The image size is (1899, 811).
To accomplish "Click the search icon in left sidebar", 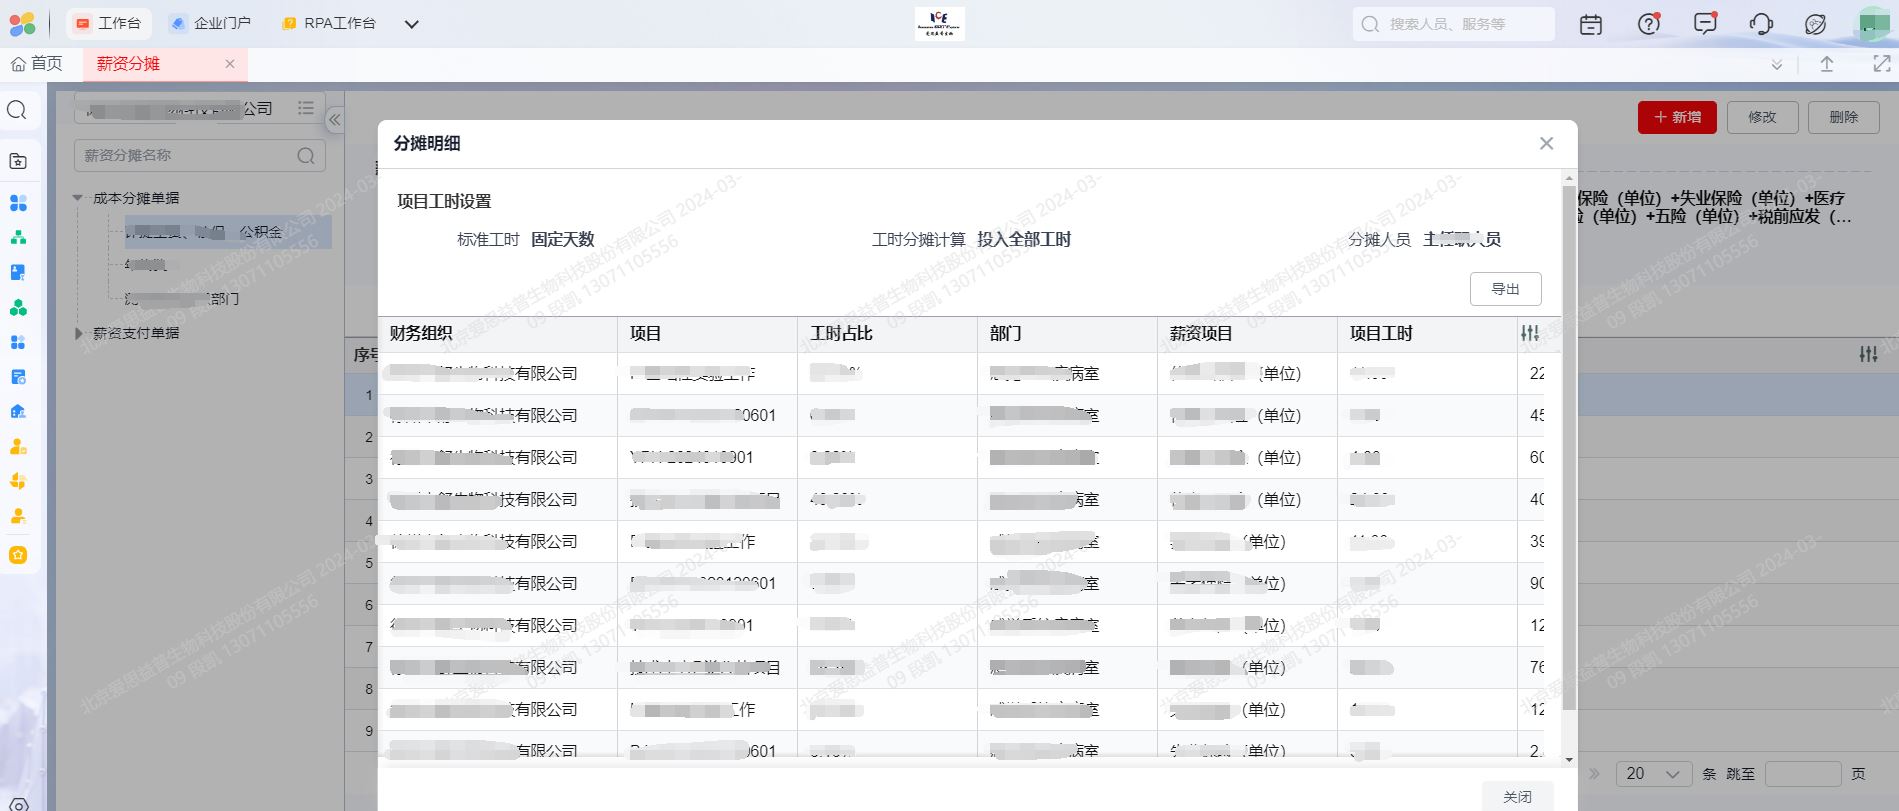I will pyautogui.click(x=17, y=110).
